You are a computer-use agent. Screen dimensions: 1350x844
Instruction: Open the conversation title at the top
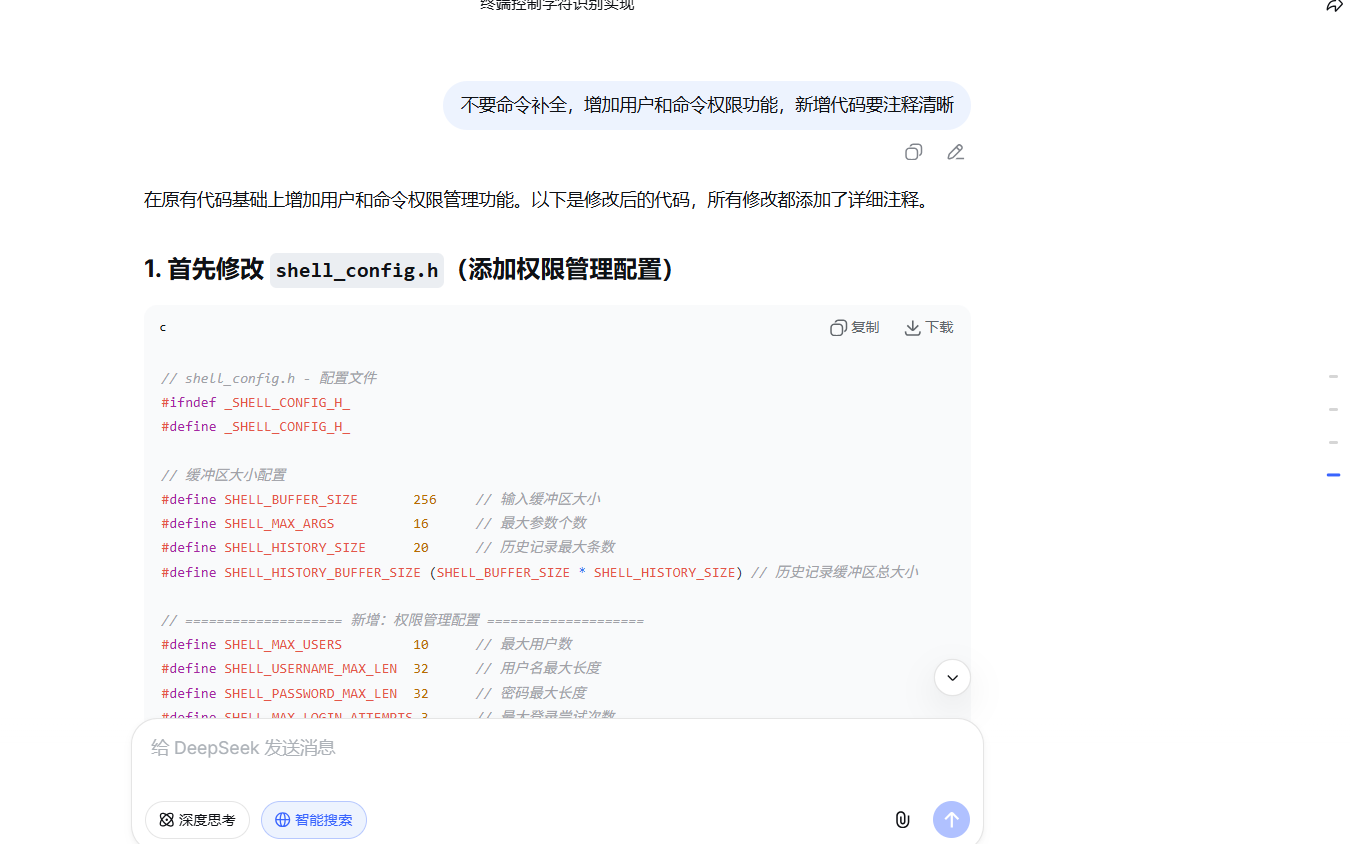[557, 6]
